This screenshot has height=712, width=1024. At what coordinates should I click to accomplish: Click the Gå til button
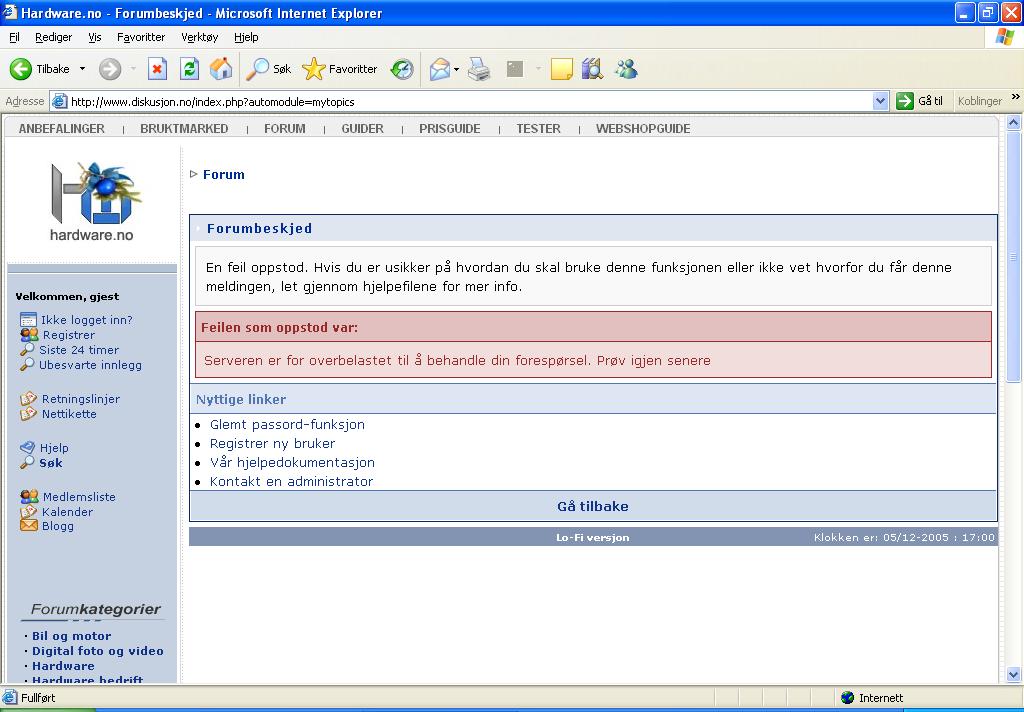[x=920, y=101]
